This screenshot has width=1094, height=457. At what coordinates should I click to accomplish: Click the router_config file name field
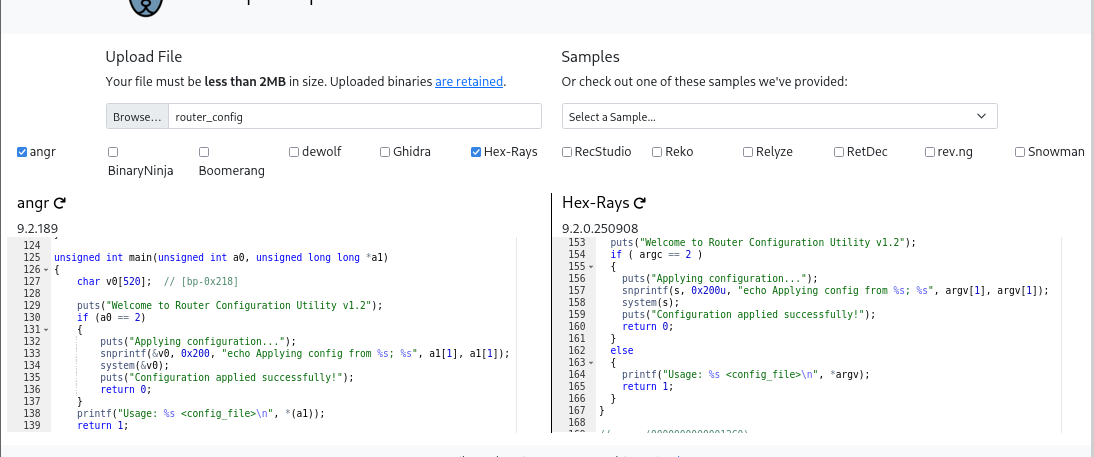click(x=354, y=117)
